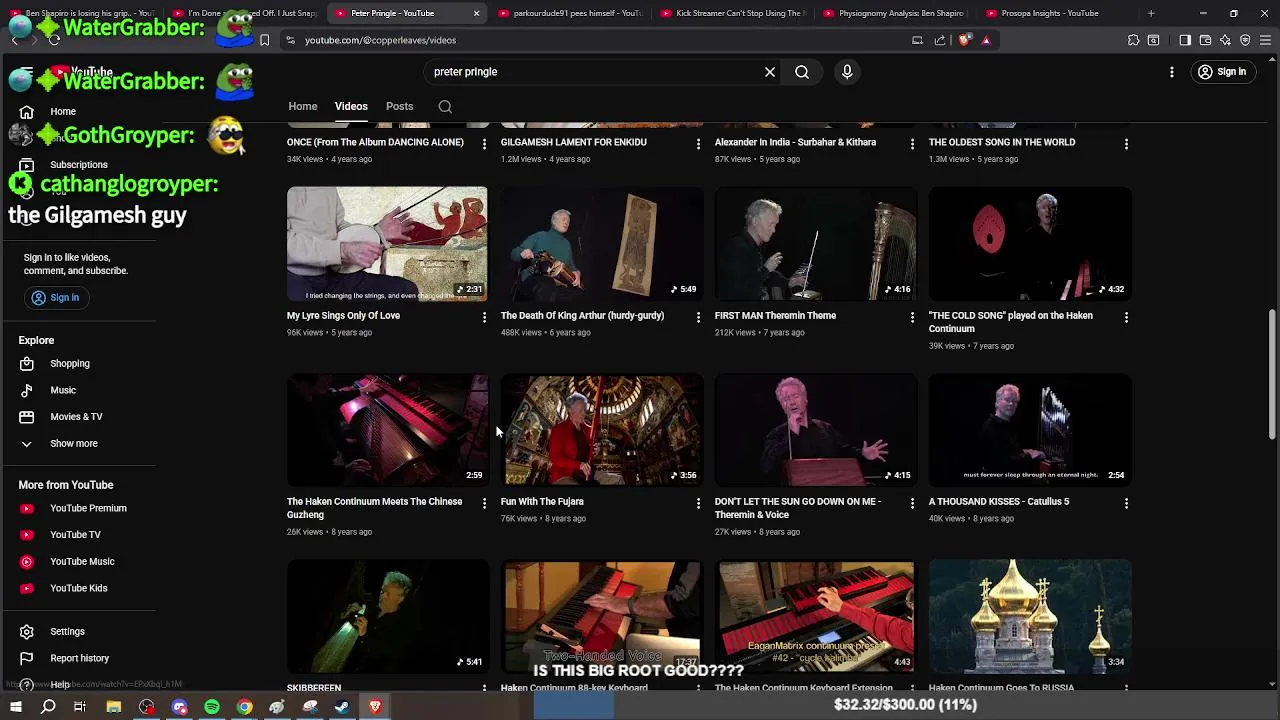
Task: Open THE OLDEST SONG IN THE WORLD title
Action: tap(1002, 142)
